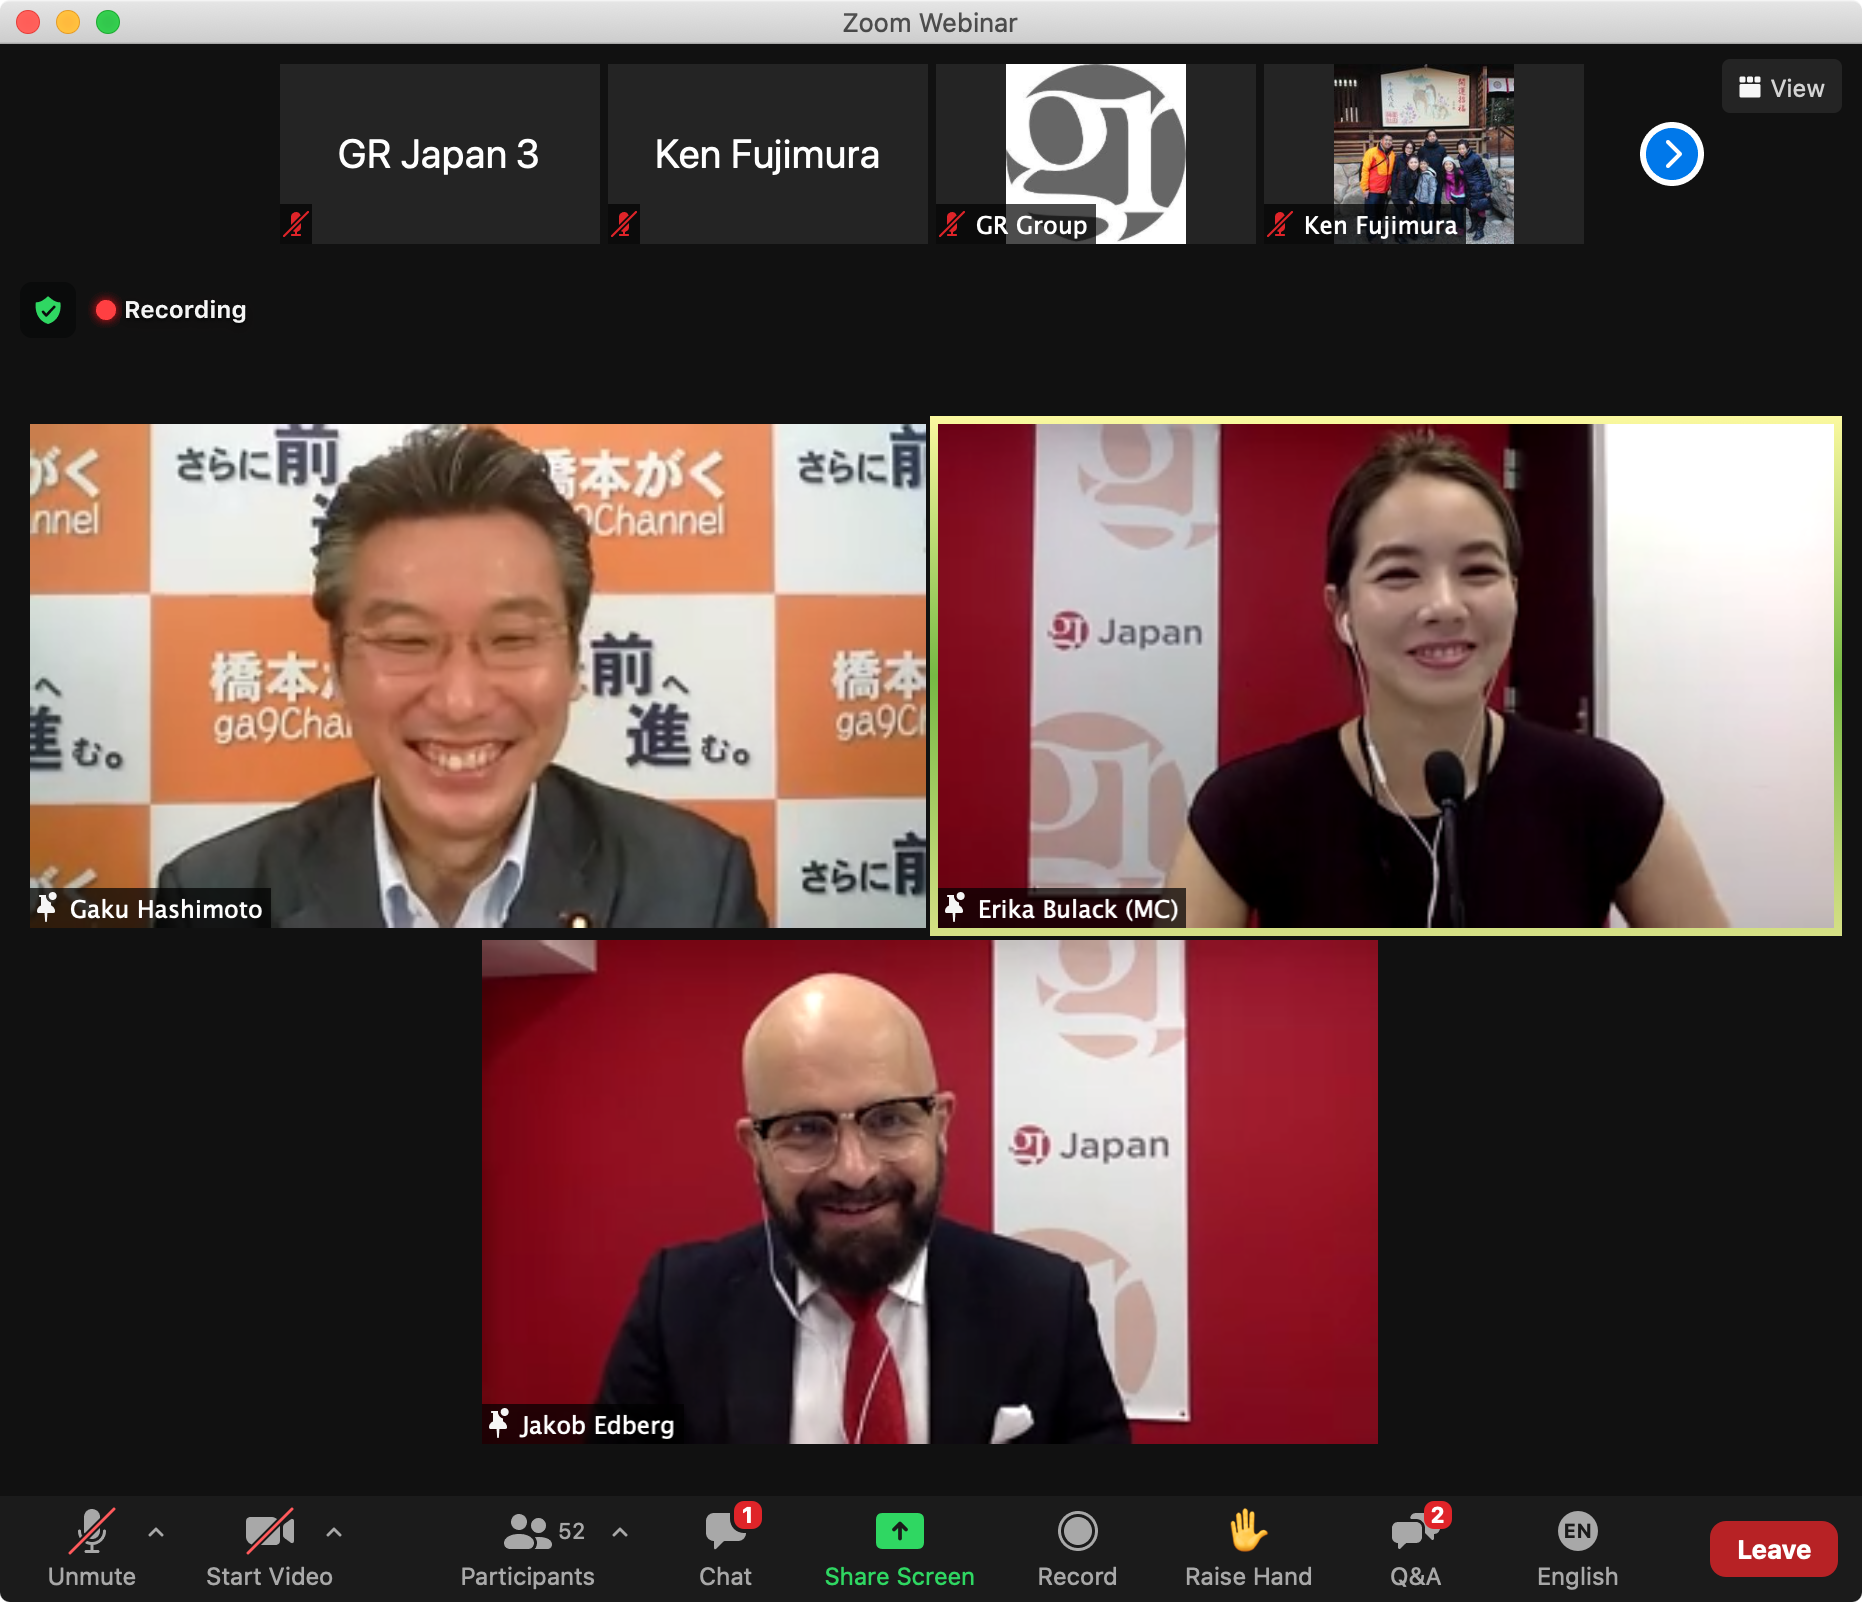Share Screen with the green arrow icon
The image size is (1862, 1602).
[899, 1548]
